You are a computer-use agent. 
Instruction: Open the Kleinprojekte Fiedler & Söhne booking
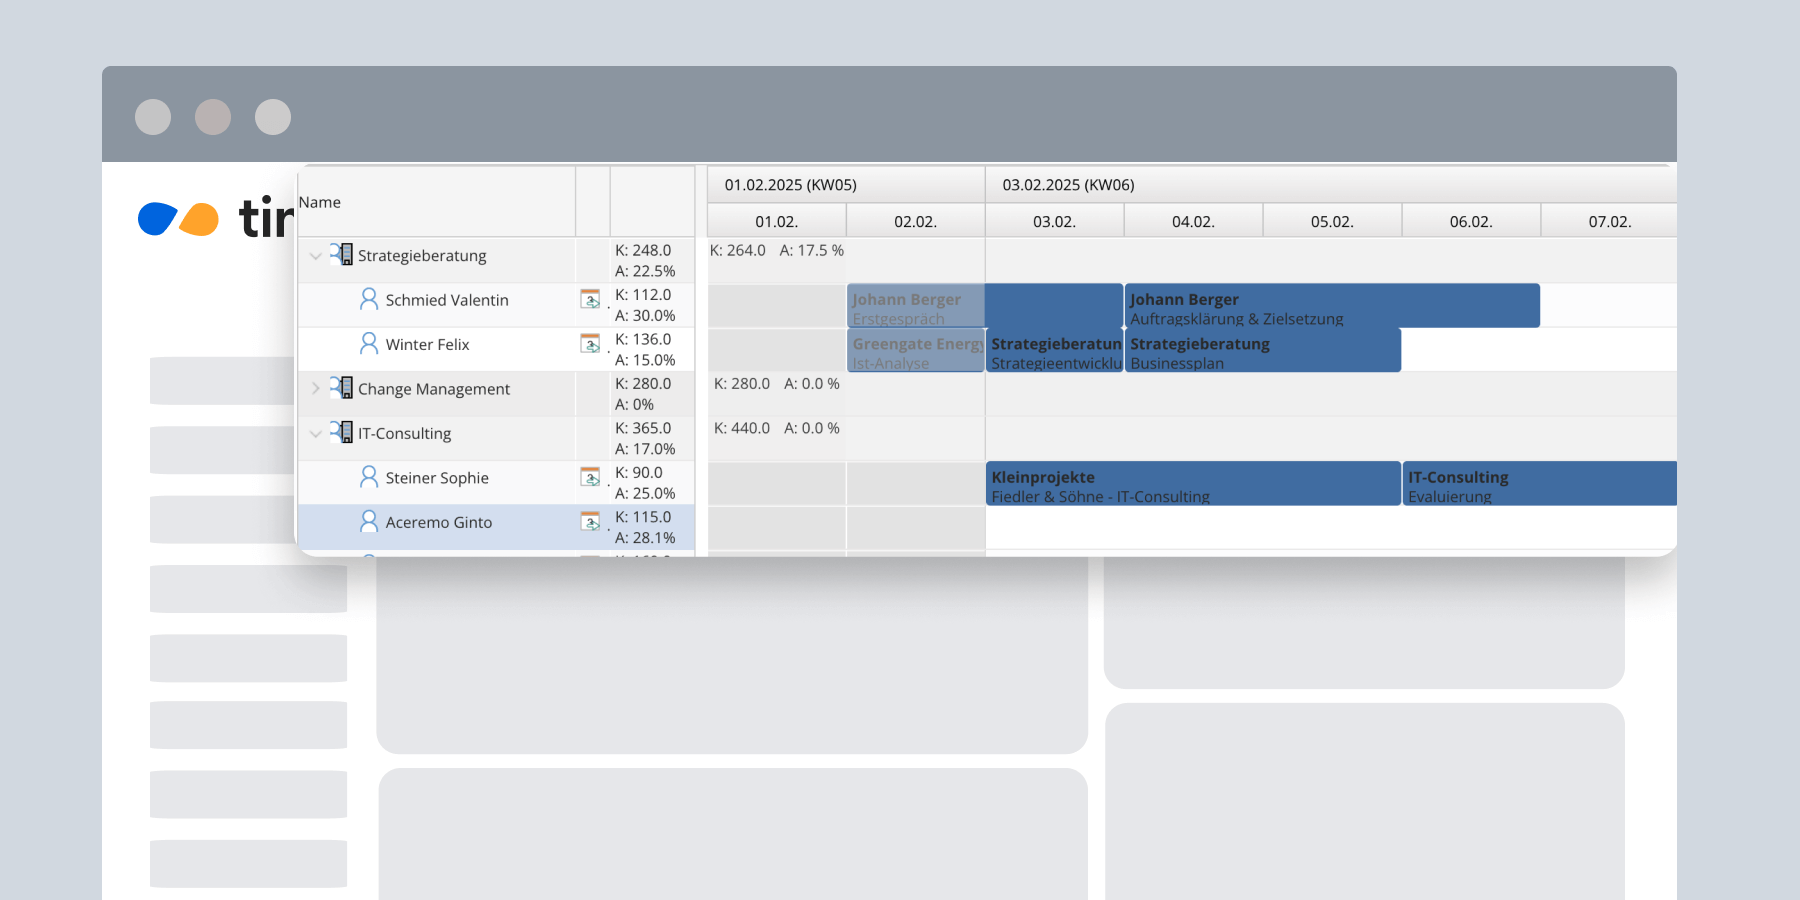pos(1192,484)
